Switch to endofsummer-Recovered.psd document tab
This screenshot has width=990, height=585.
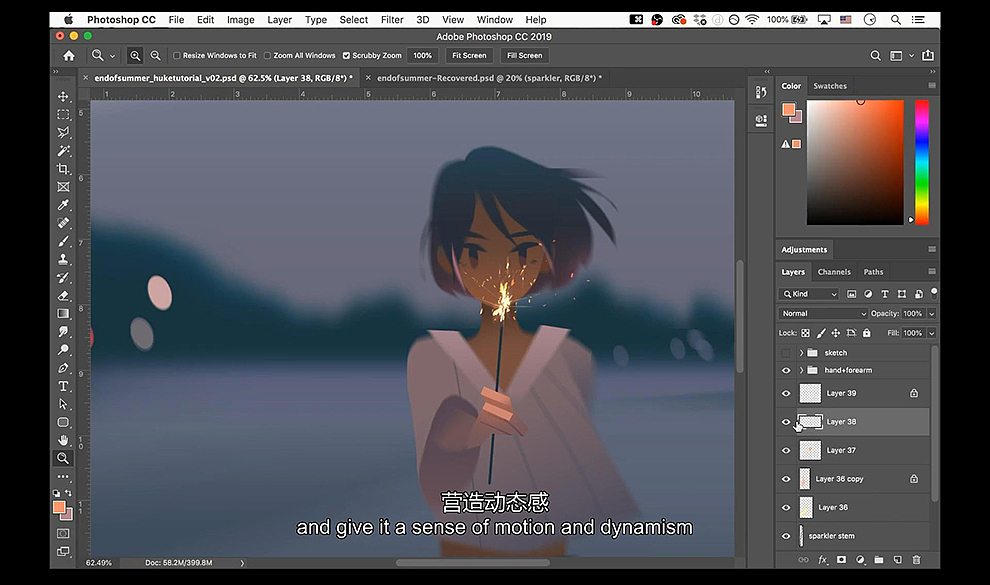click(x=489, y=78)
